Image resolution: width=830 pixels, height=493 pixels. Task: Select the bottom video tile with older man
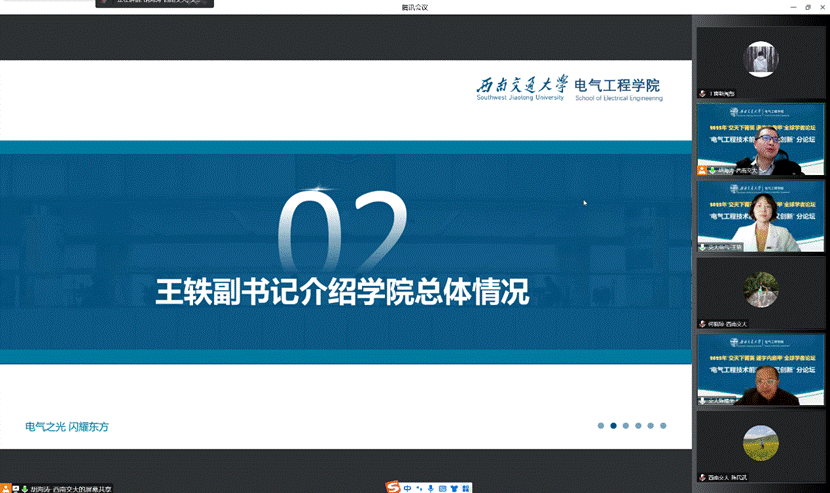click(761, 370)
